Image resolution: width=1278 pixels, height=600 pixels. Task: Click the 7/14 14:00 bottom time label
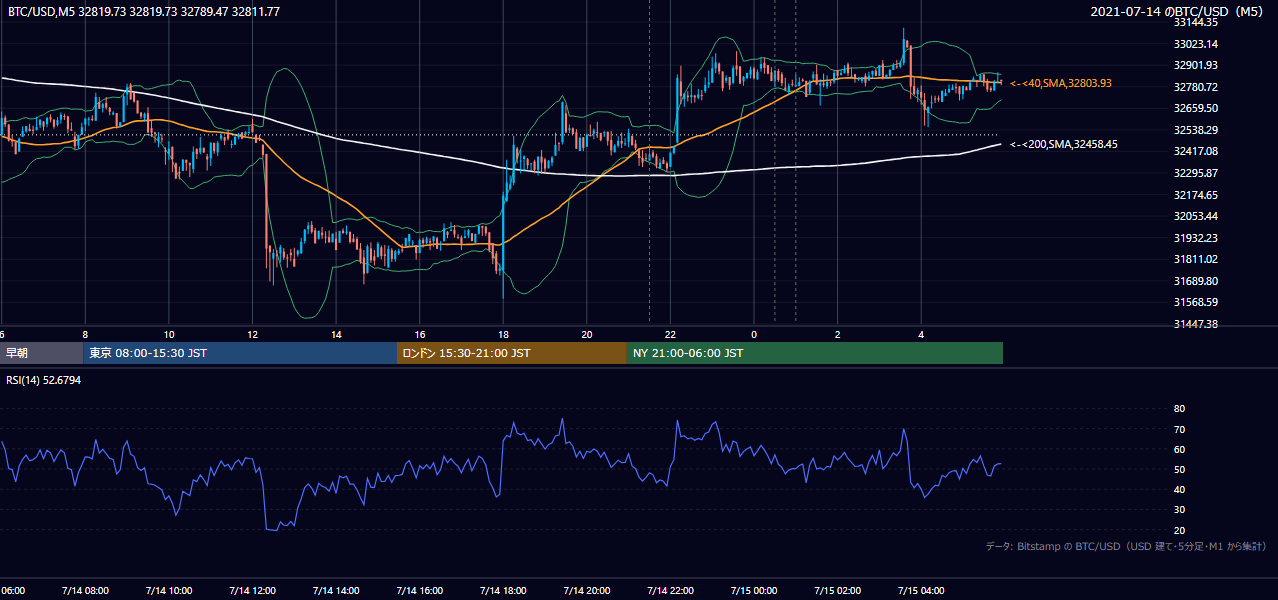[336, 591]
